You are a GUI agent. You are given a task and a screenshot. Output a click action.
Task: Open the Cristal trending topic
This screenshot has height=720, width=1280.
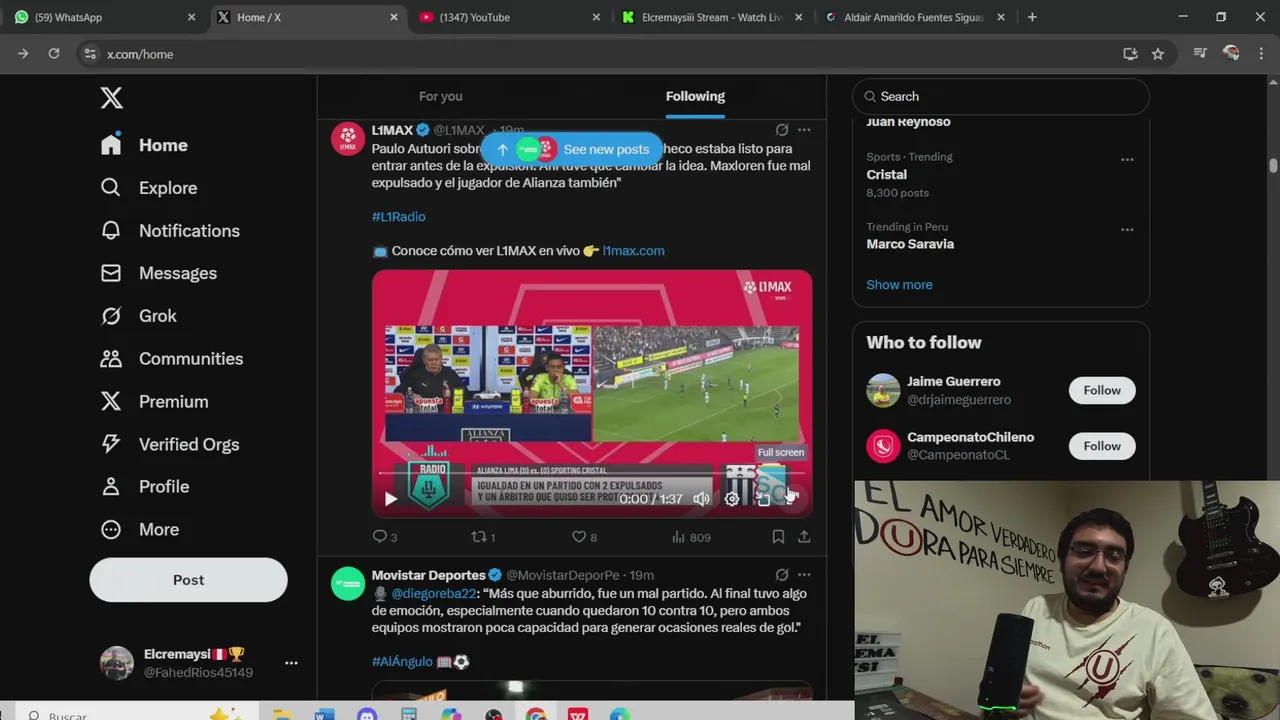click(x=886, y=175)
